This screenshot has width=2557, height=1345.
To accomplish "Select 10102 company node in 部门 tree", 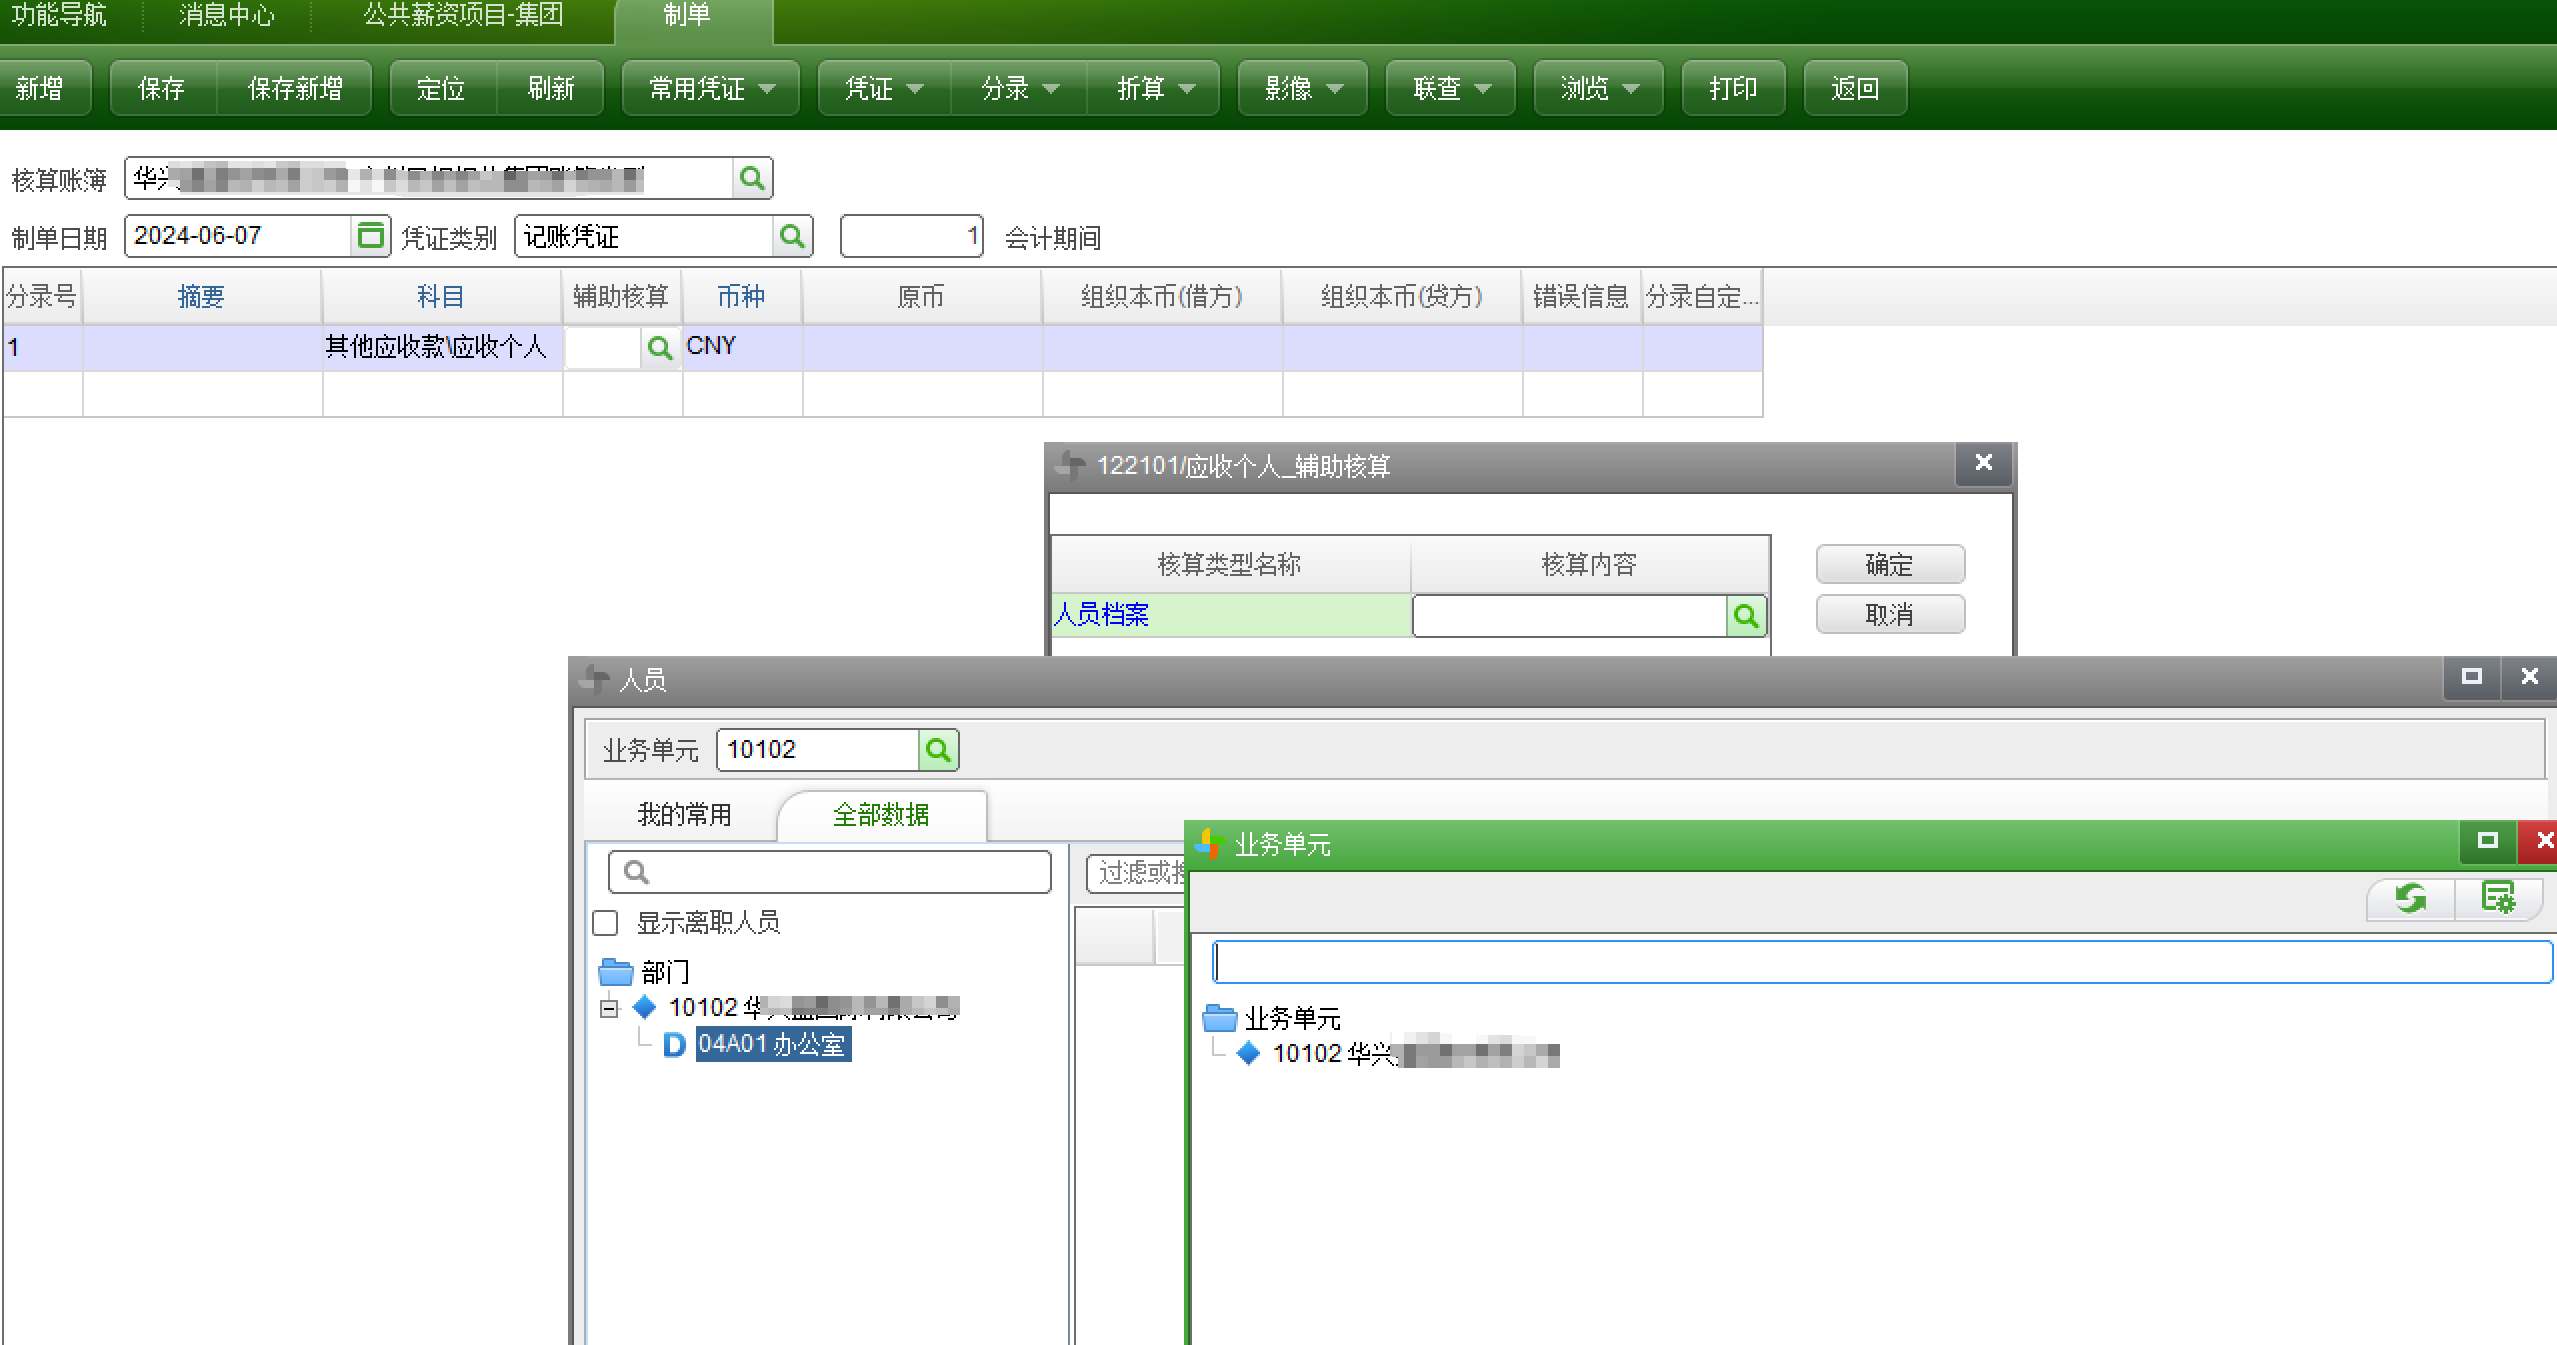I will coord(813,1008).
